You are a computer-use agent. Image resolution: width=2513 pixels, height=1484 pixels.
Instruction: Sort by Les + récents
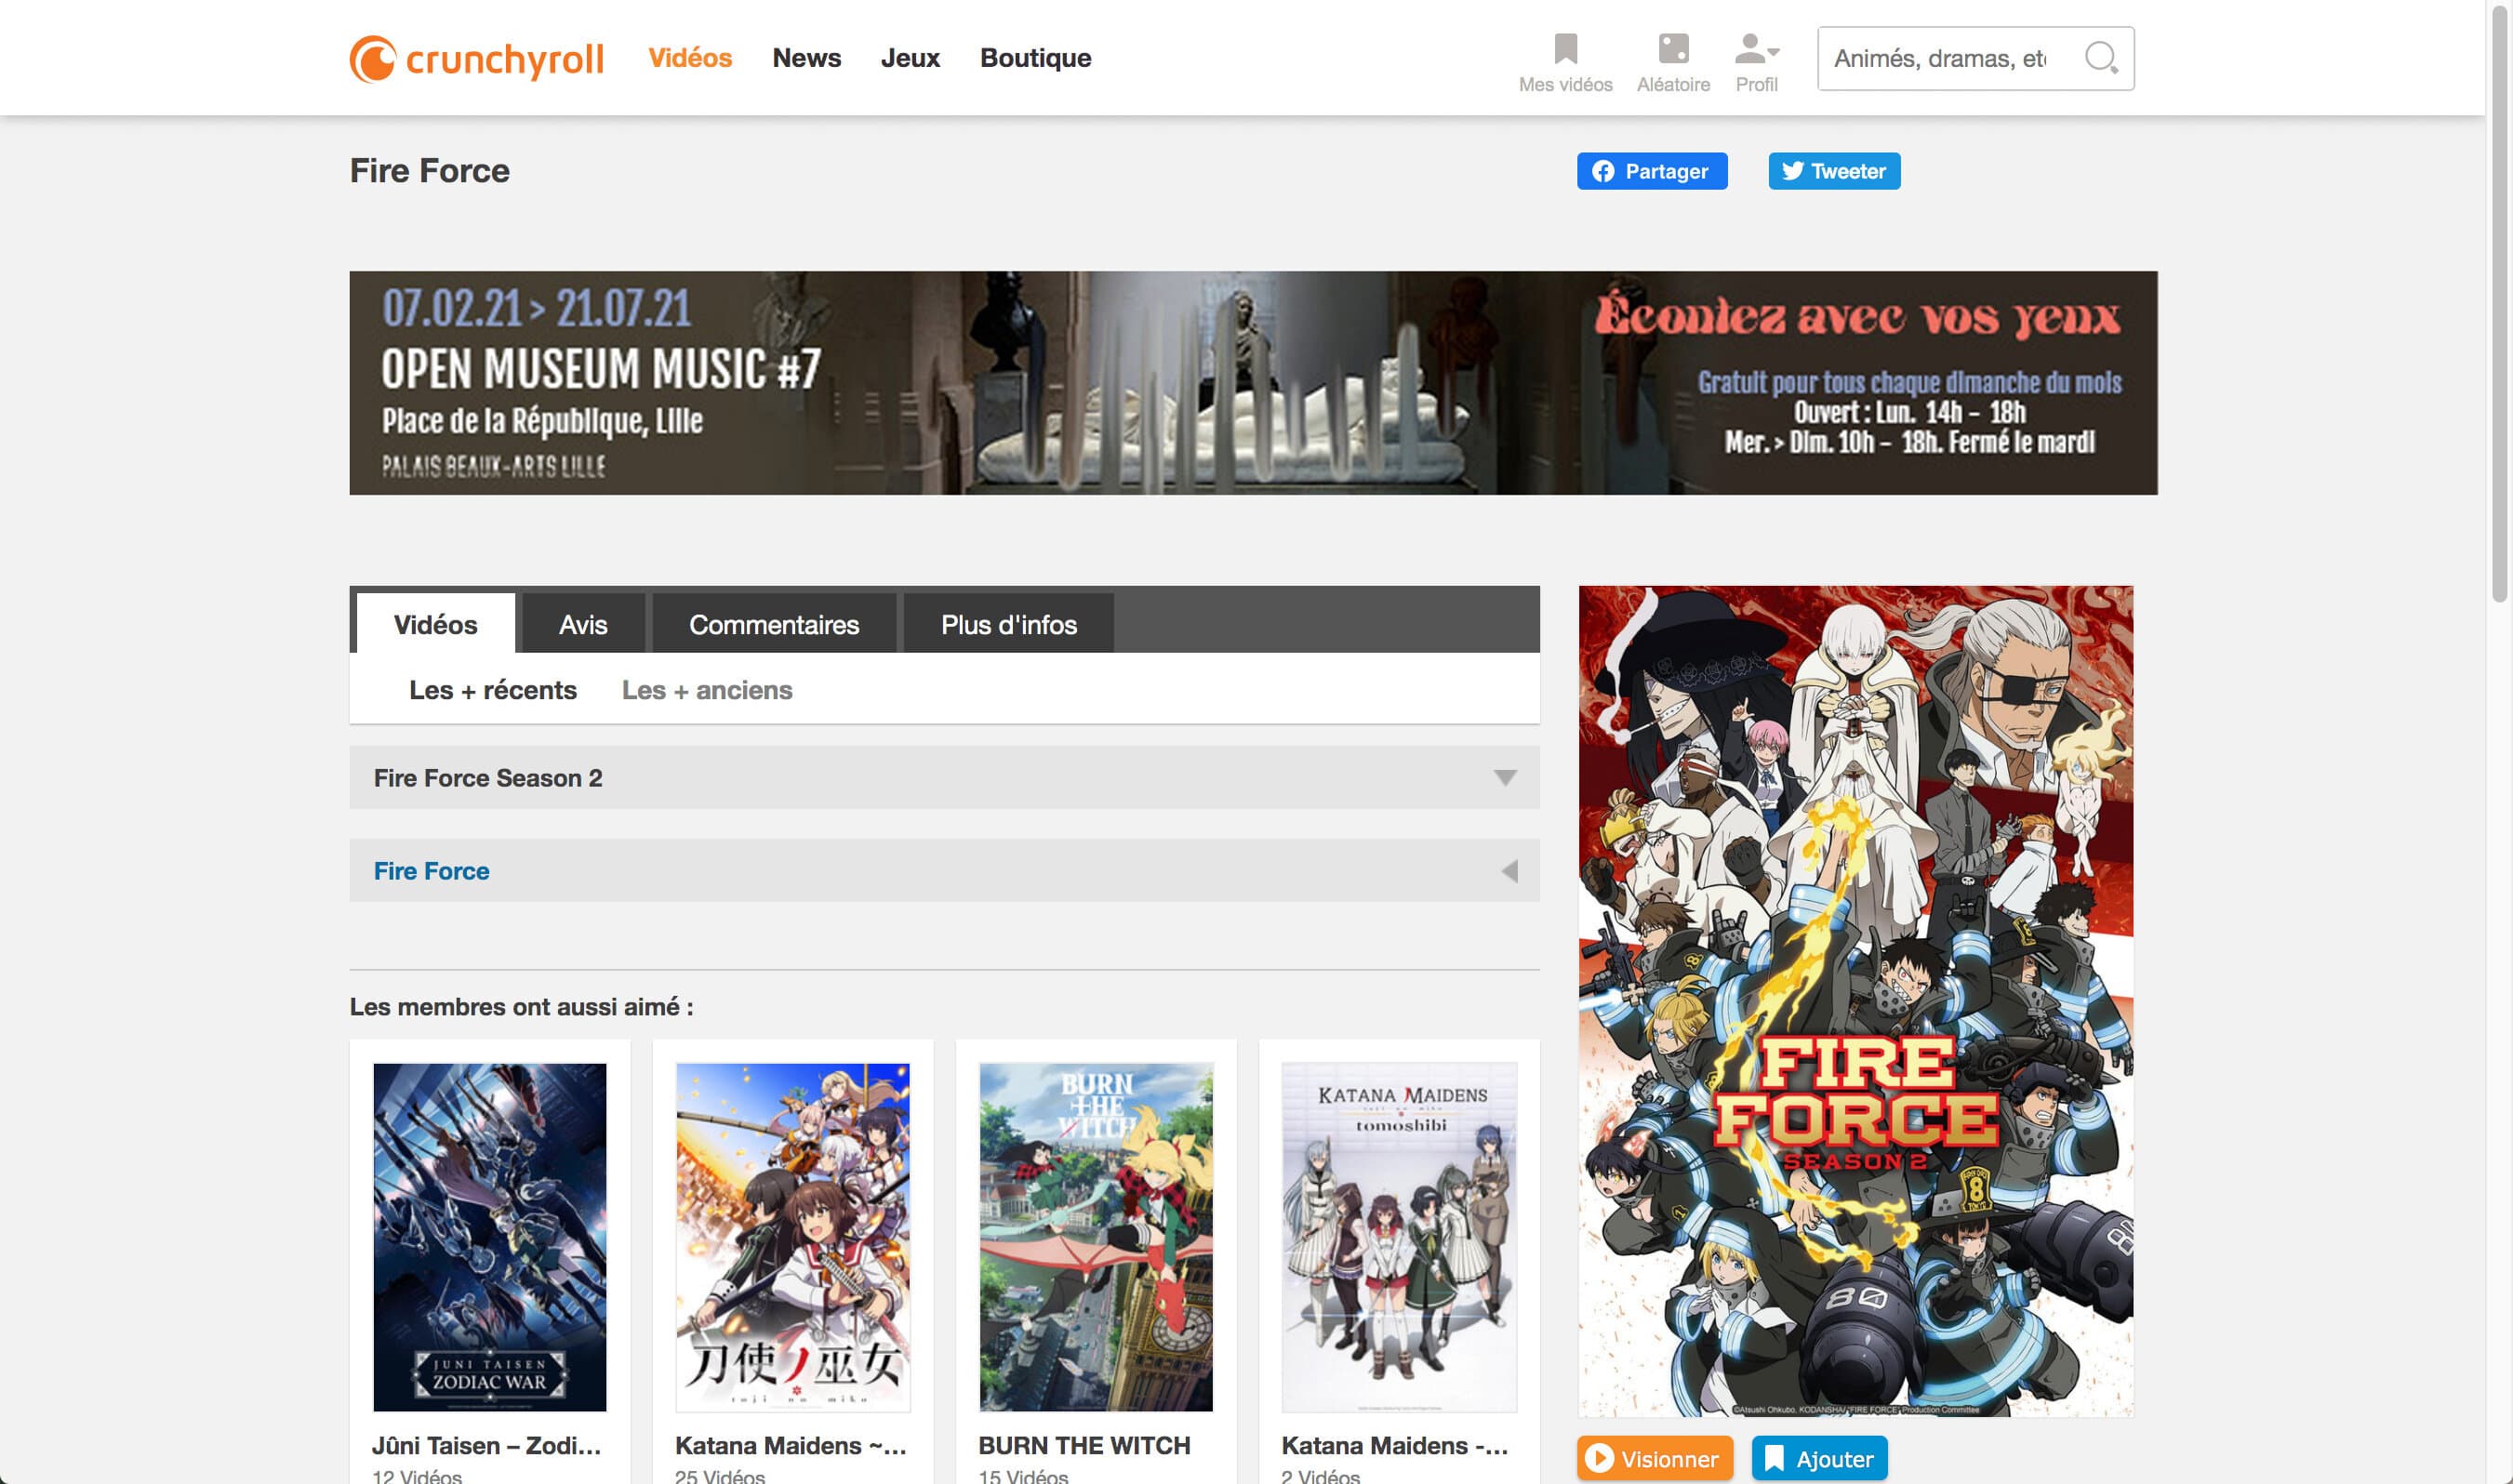pyautogui.click(x=493, y=690)
